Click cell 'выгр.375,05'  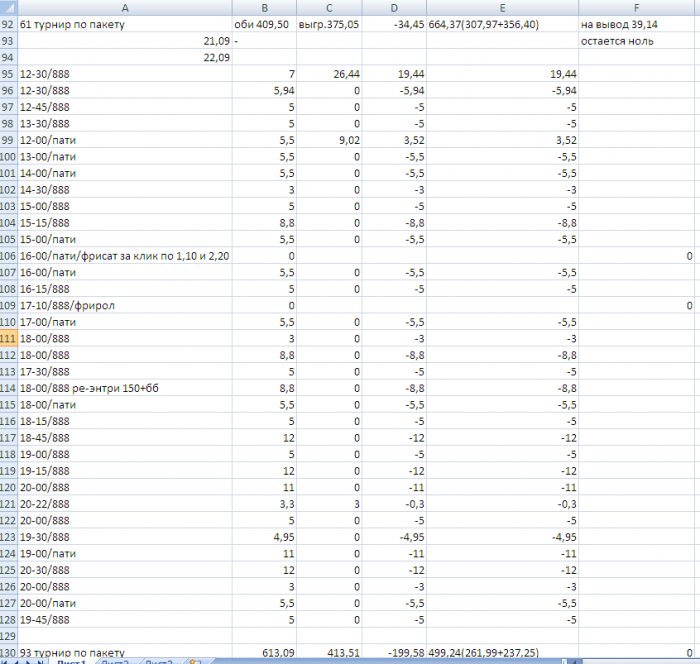[329, 24]
